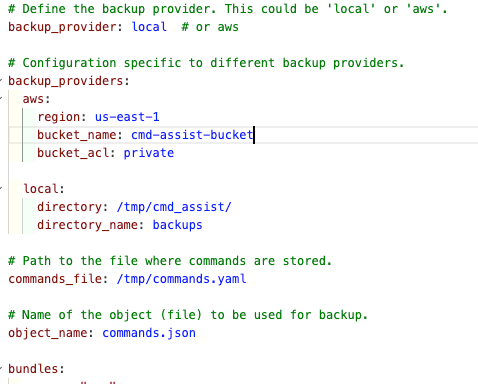Click the region key

pos(58,117)
